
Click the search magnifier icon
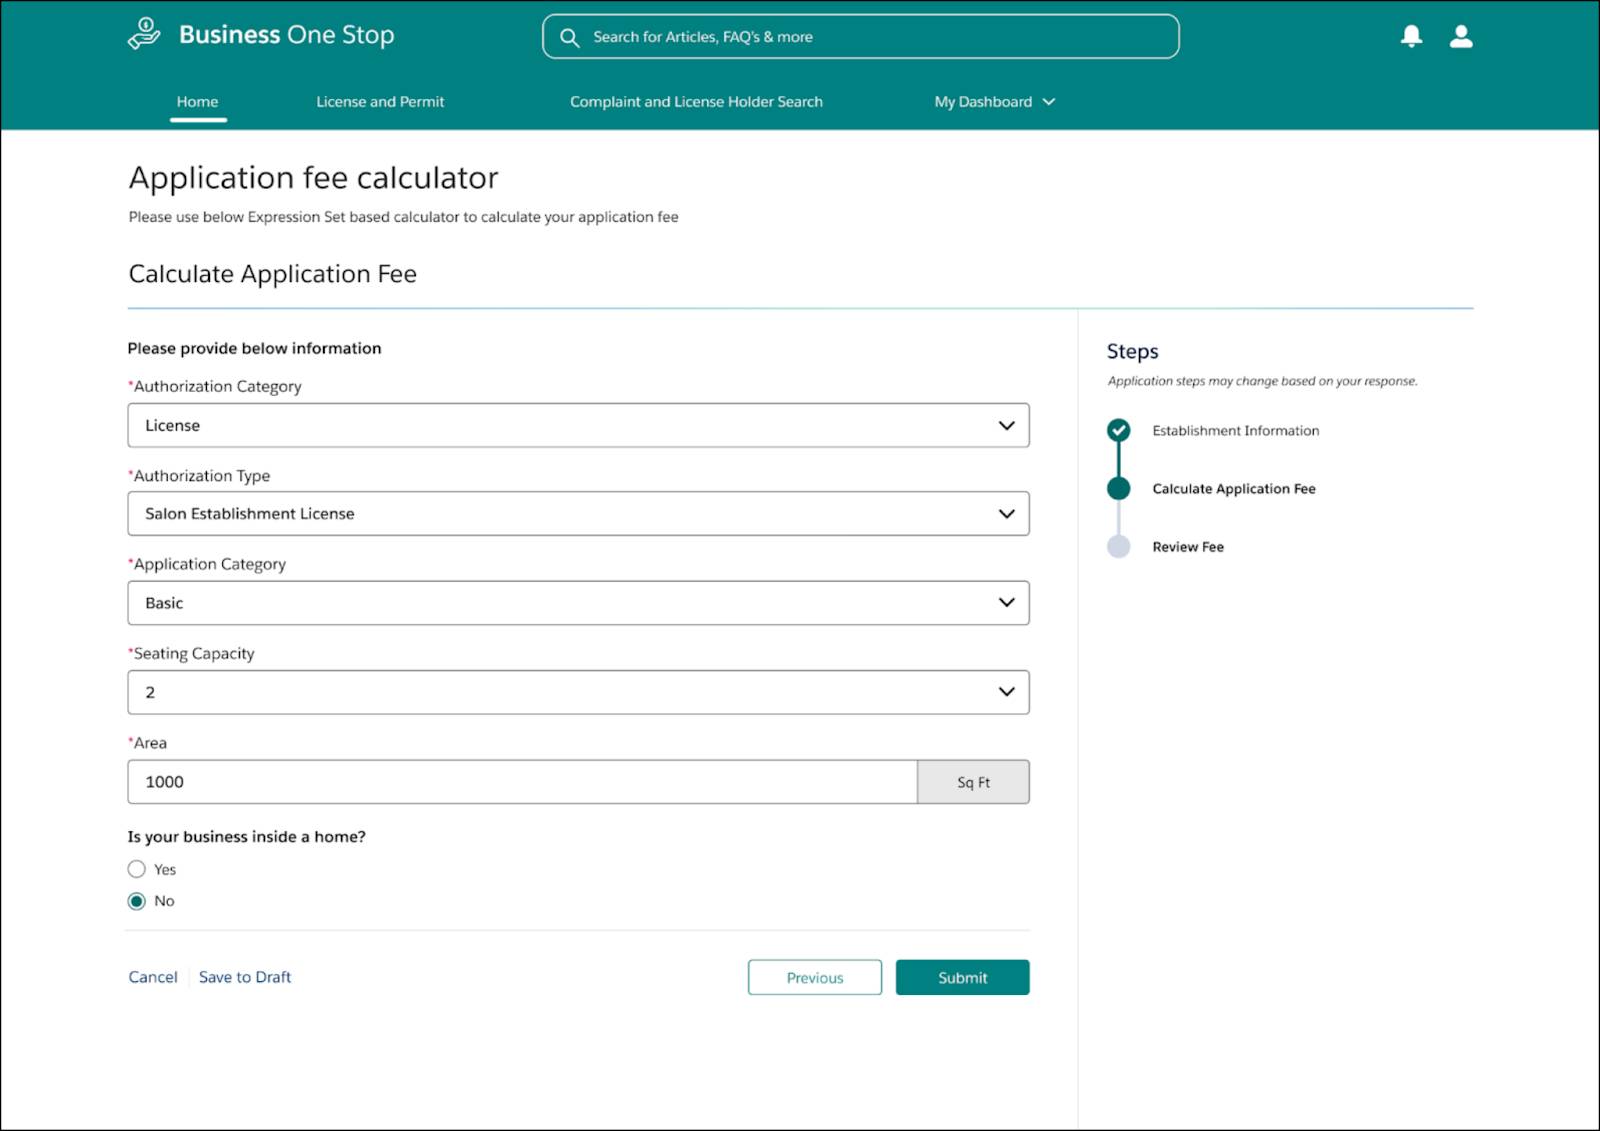pos(569,37)
